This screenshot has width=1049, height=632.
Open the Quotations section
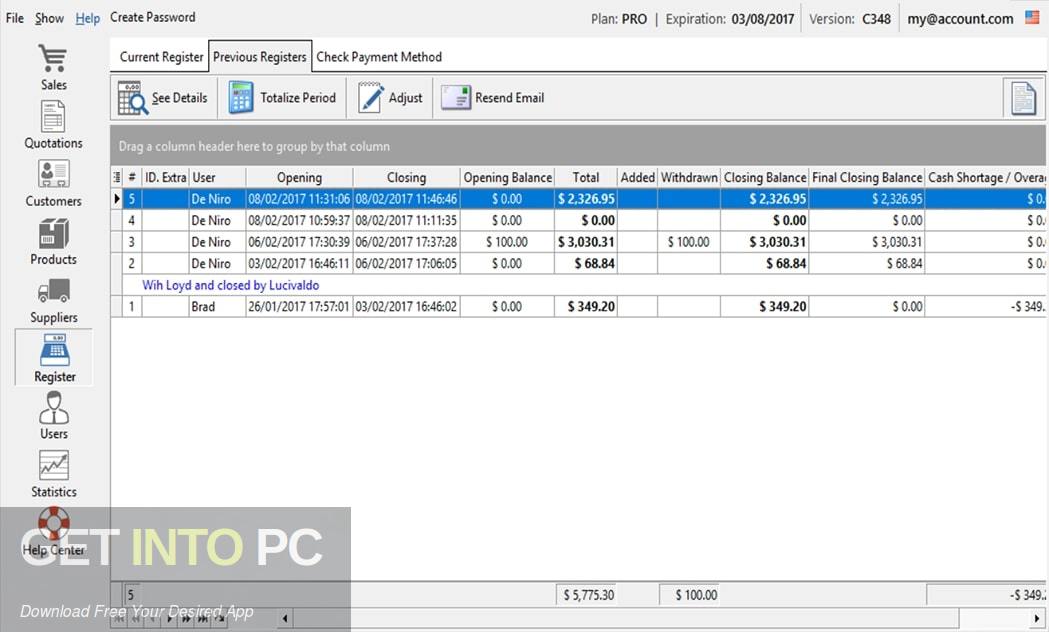[x=53, y=124]
